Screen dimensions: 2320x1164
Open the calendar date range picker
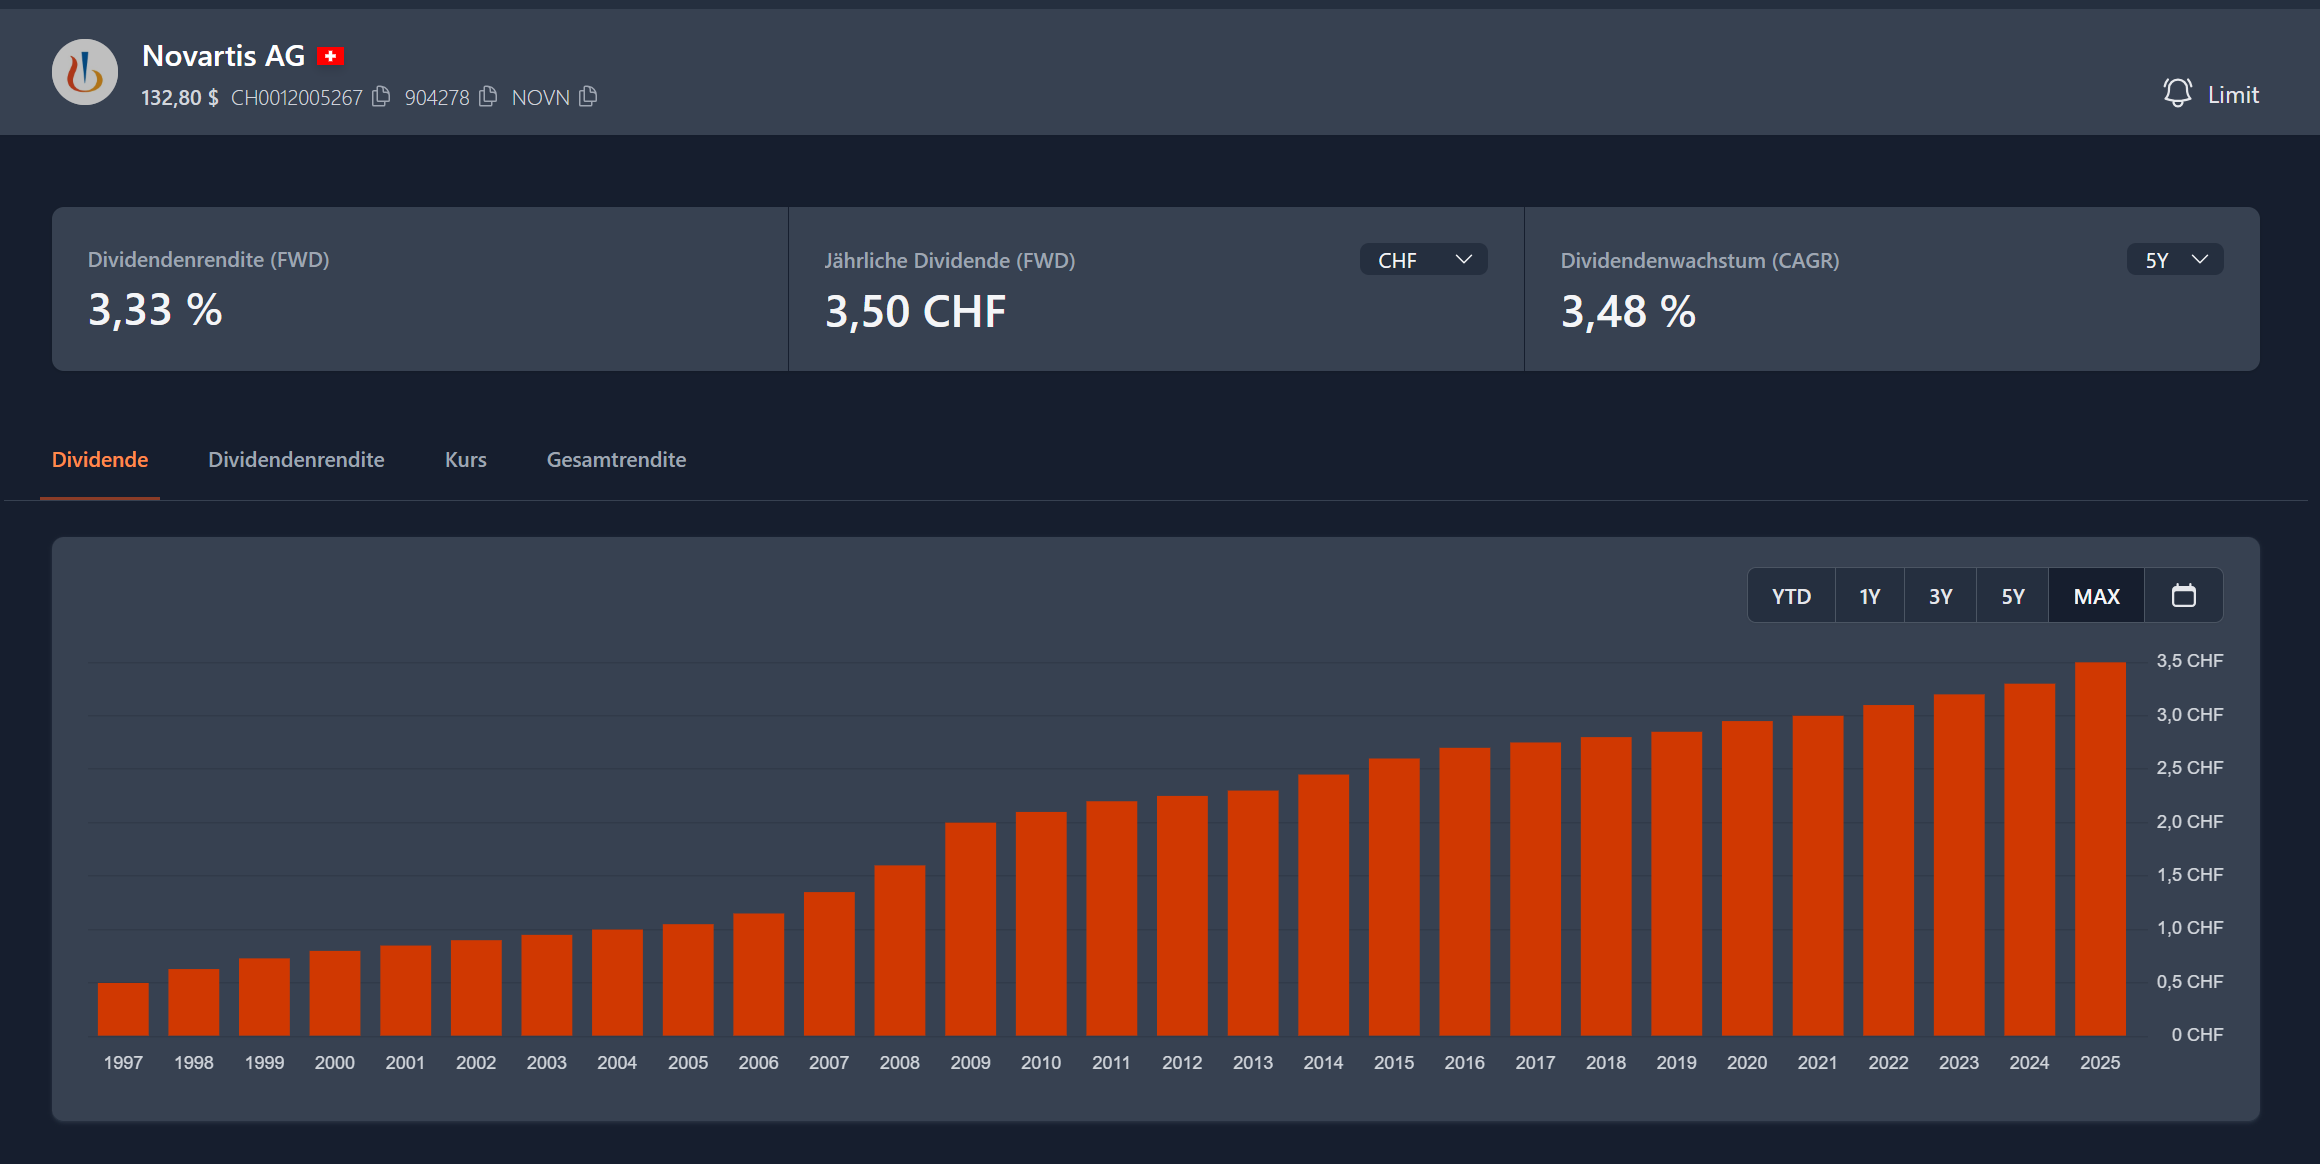(2184, 596)
